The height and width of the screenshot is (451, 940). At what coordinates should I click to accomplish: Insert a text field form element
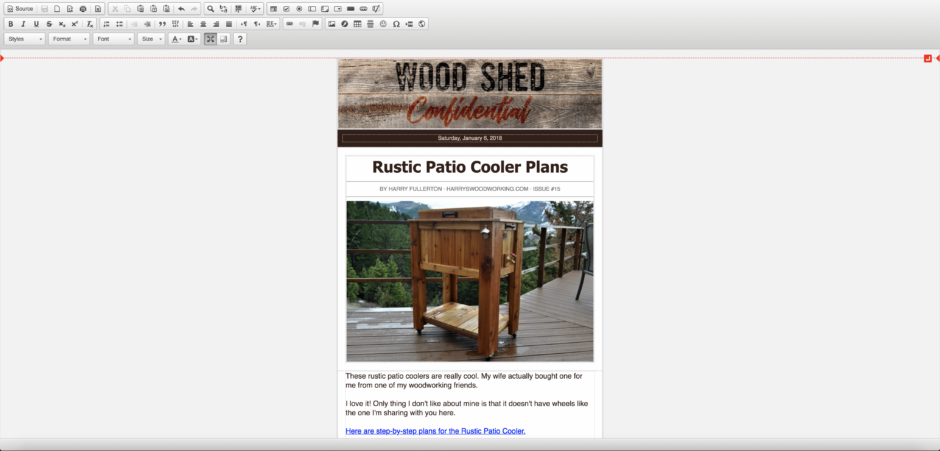tap(312, 9)
